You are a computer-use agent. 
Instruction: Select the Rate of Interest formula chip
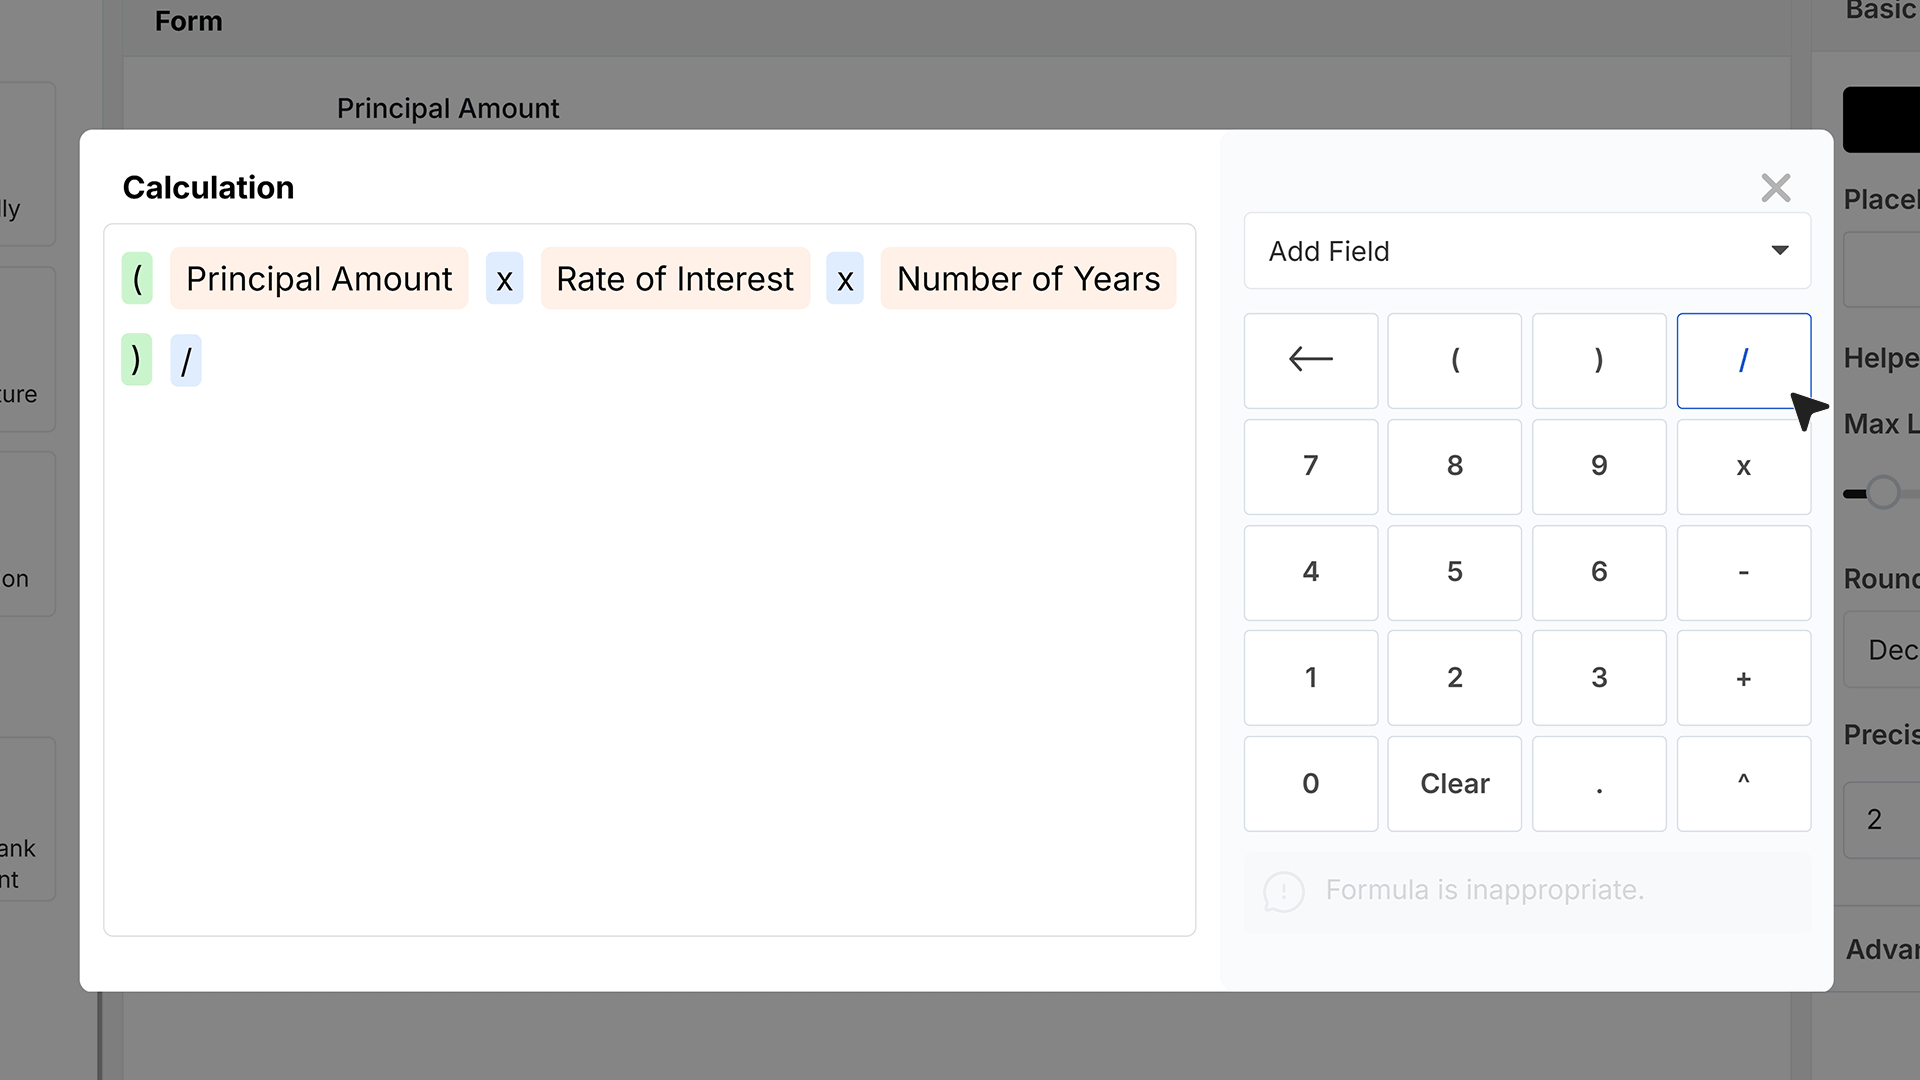675,278
